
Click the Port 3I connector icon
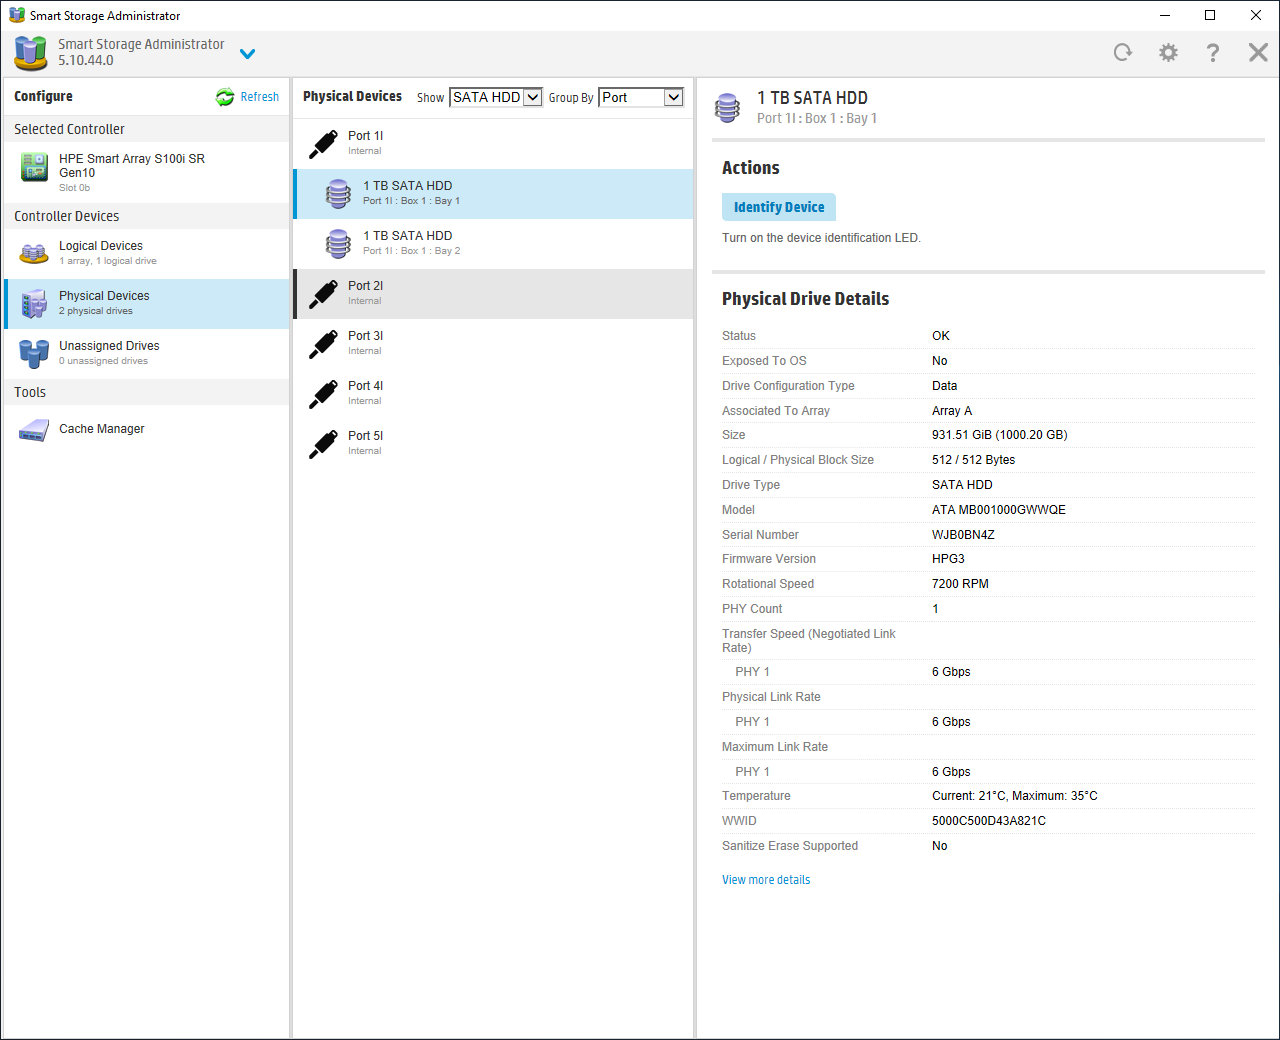pyautogui.click(x=323, y=344)
